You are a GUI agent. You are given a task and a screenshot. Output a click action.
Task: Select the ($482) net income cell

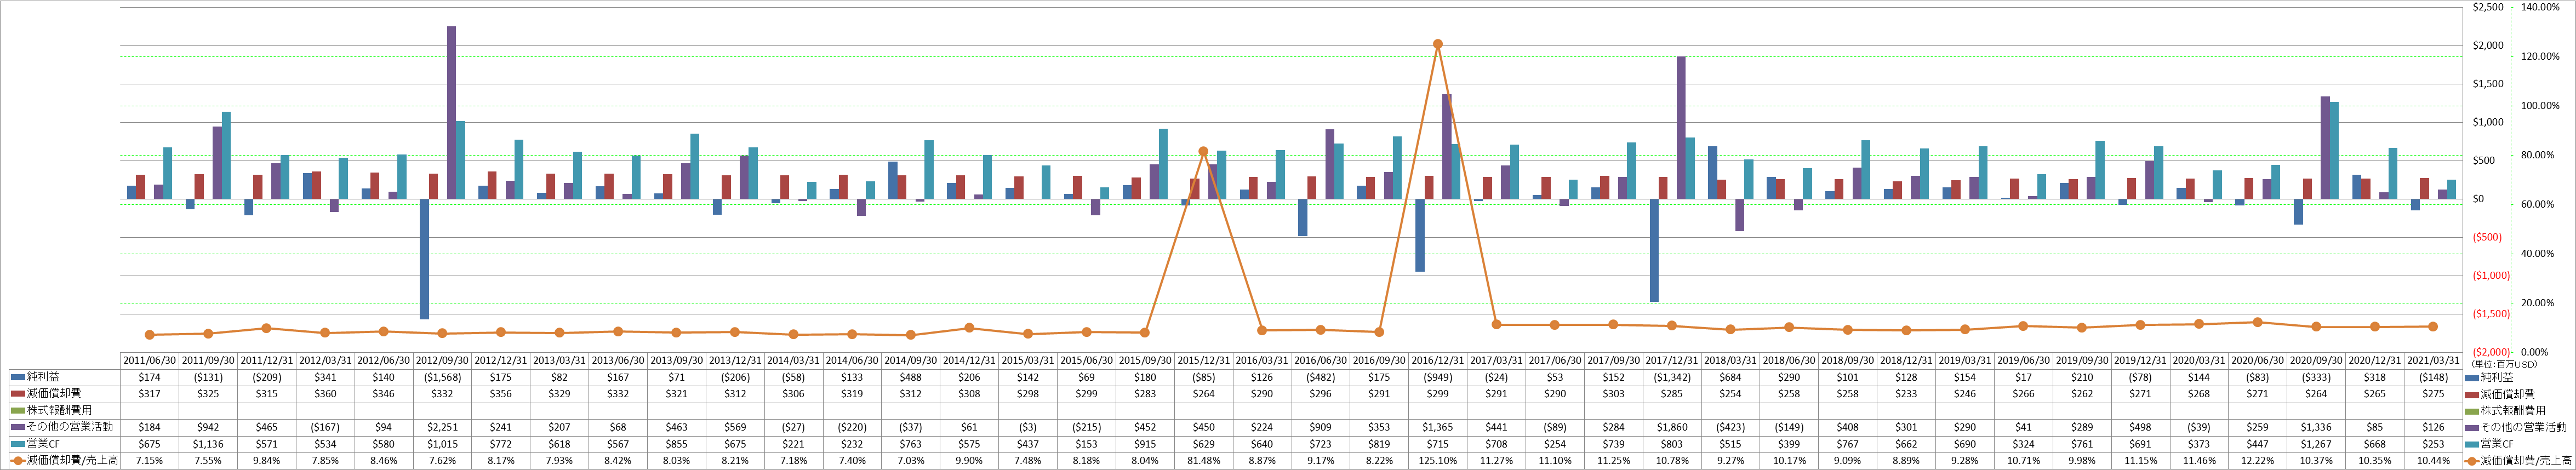pyautogui.click(x=1320, y=378)
